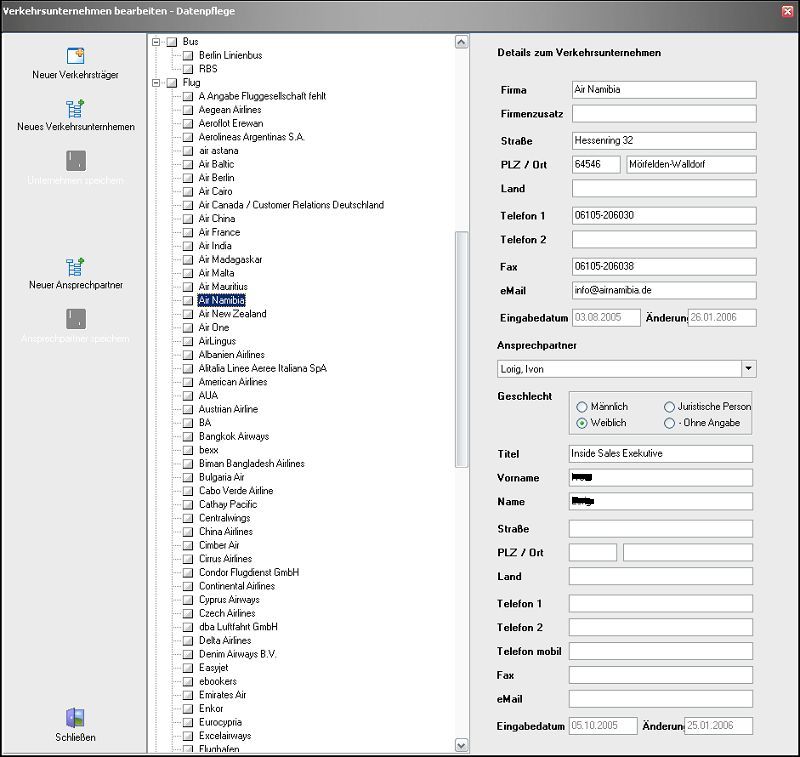This screenshot has height=757, width=800.
Task: Click the tree icon beside Czech Airlines
Action: click(x=188, y=614)
